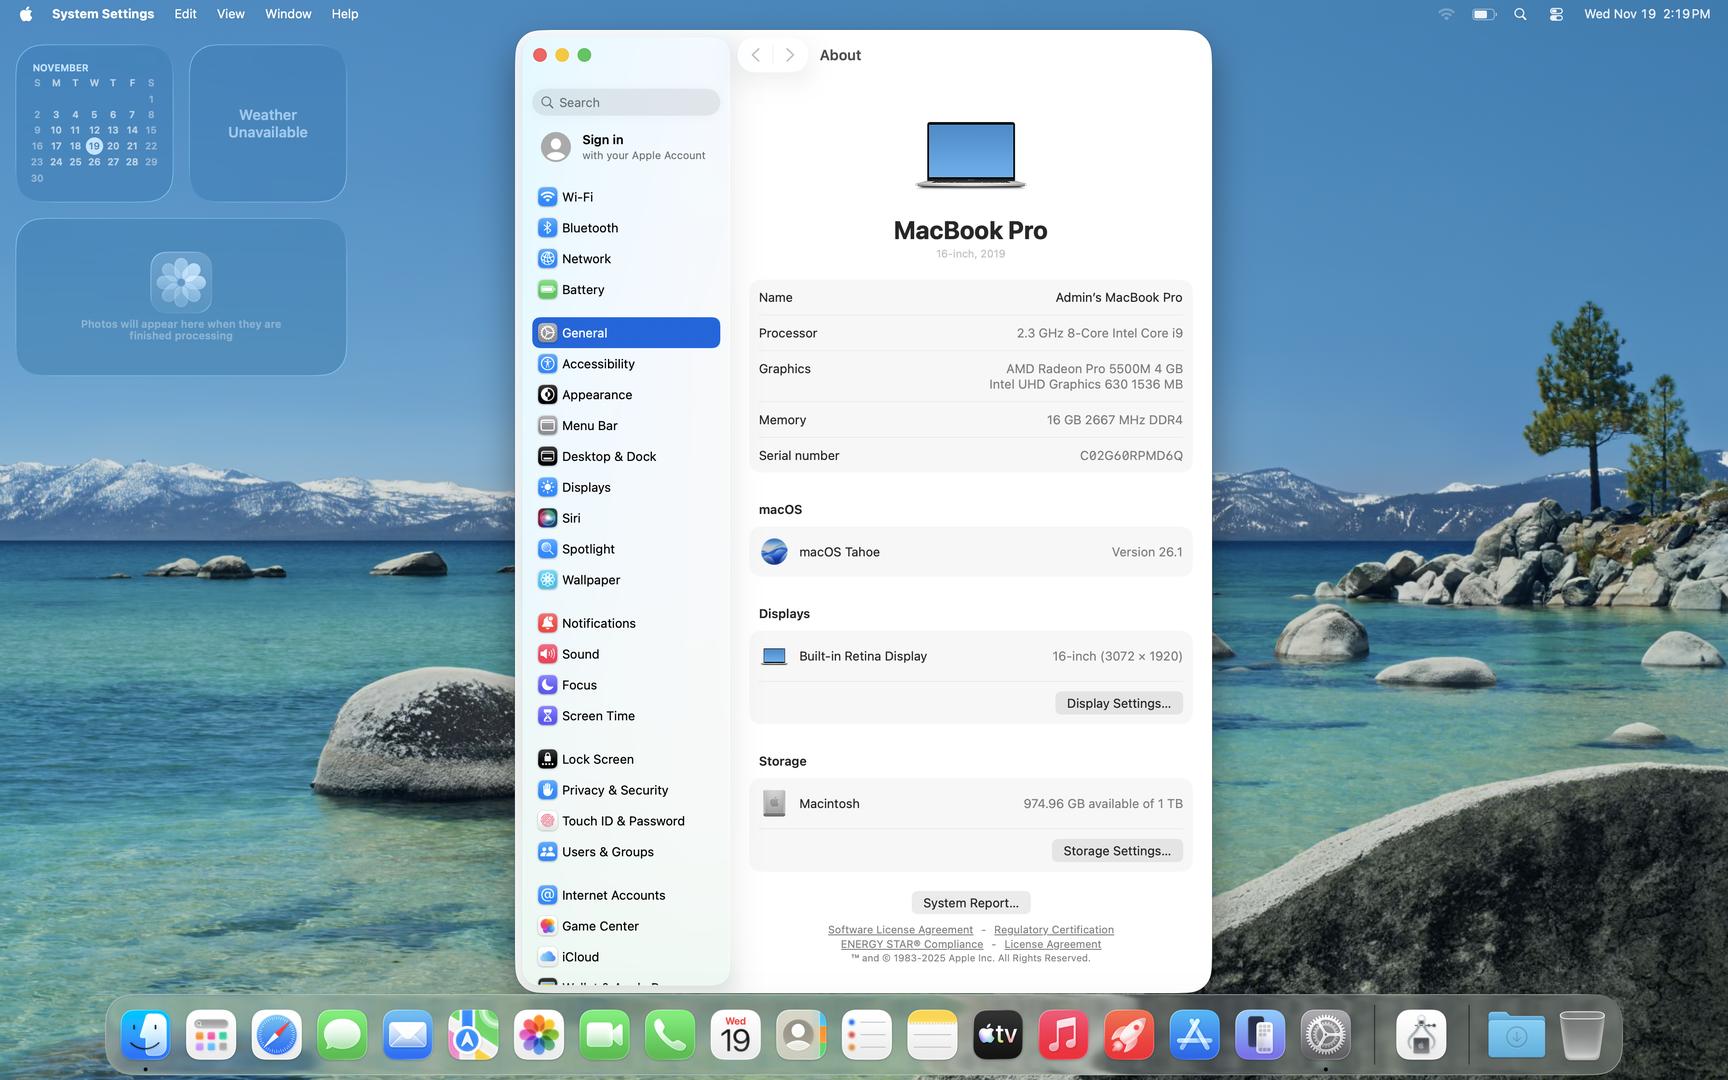The height and width of the screenshot is (1080, 1728).
Task: Open Control Center in menu bar
Action: click(1556, 14)
